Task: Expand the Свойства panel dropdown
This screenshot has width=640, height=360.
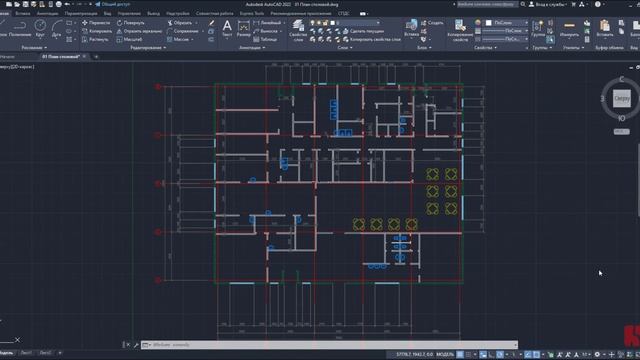Action: click(485, 48)
